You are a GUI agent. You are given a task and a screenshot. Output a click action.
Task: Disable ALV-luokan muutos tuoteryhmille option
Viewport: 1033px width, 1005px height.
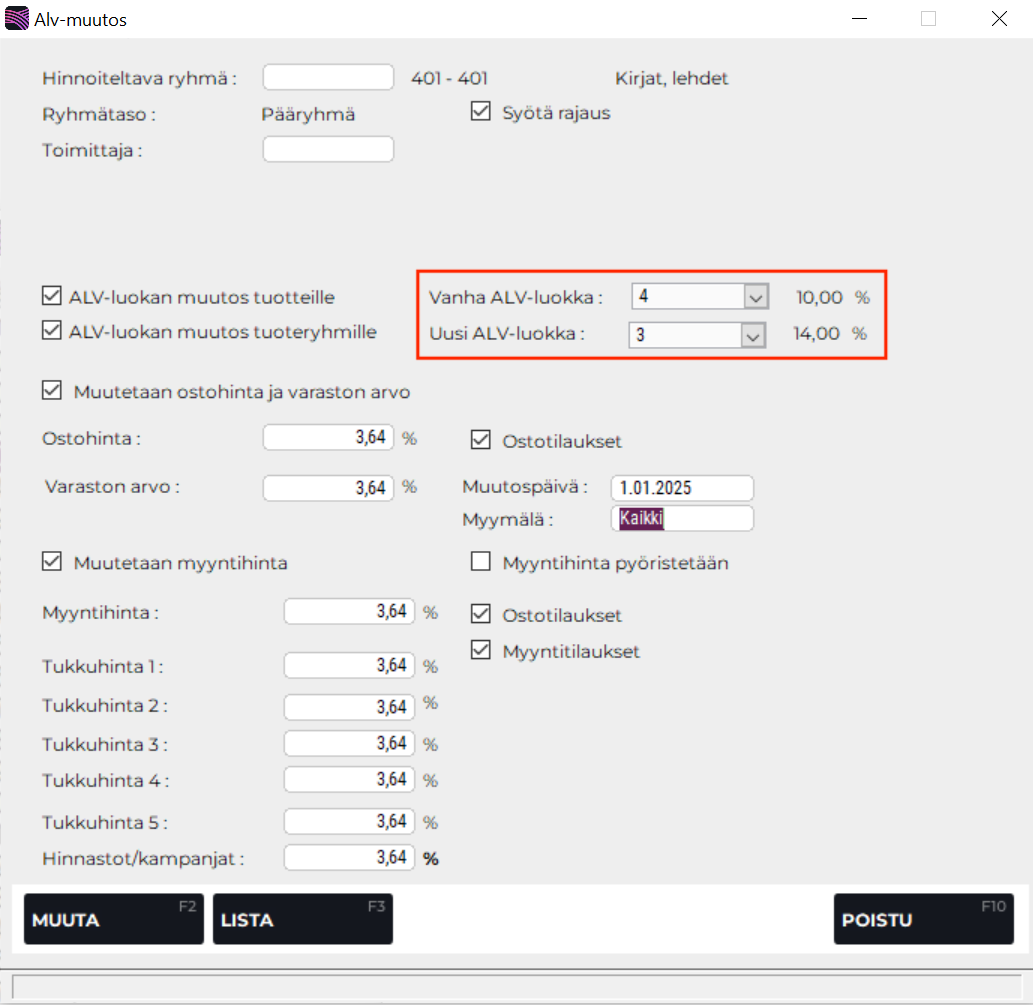pos(52,331)
